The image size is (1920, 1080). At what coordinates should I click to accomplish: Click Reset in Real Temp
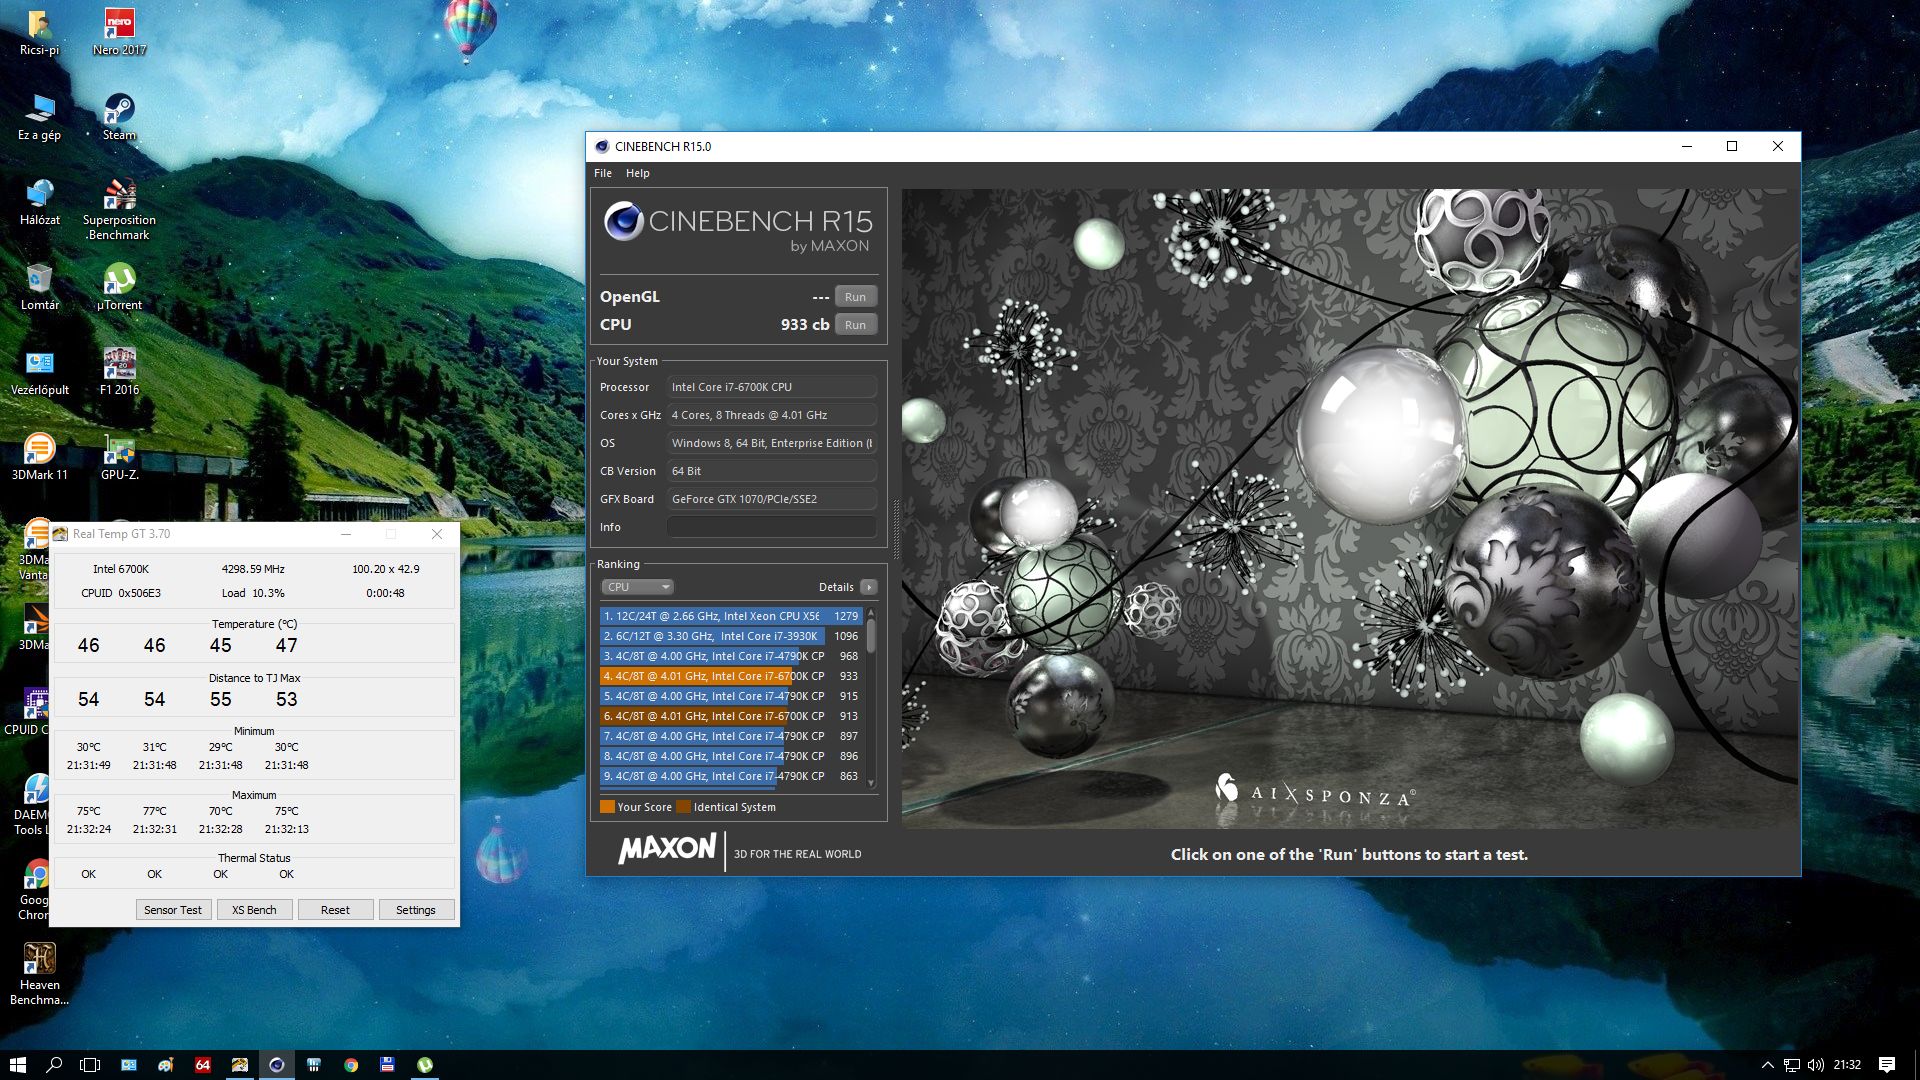(335, 910)
